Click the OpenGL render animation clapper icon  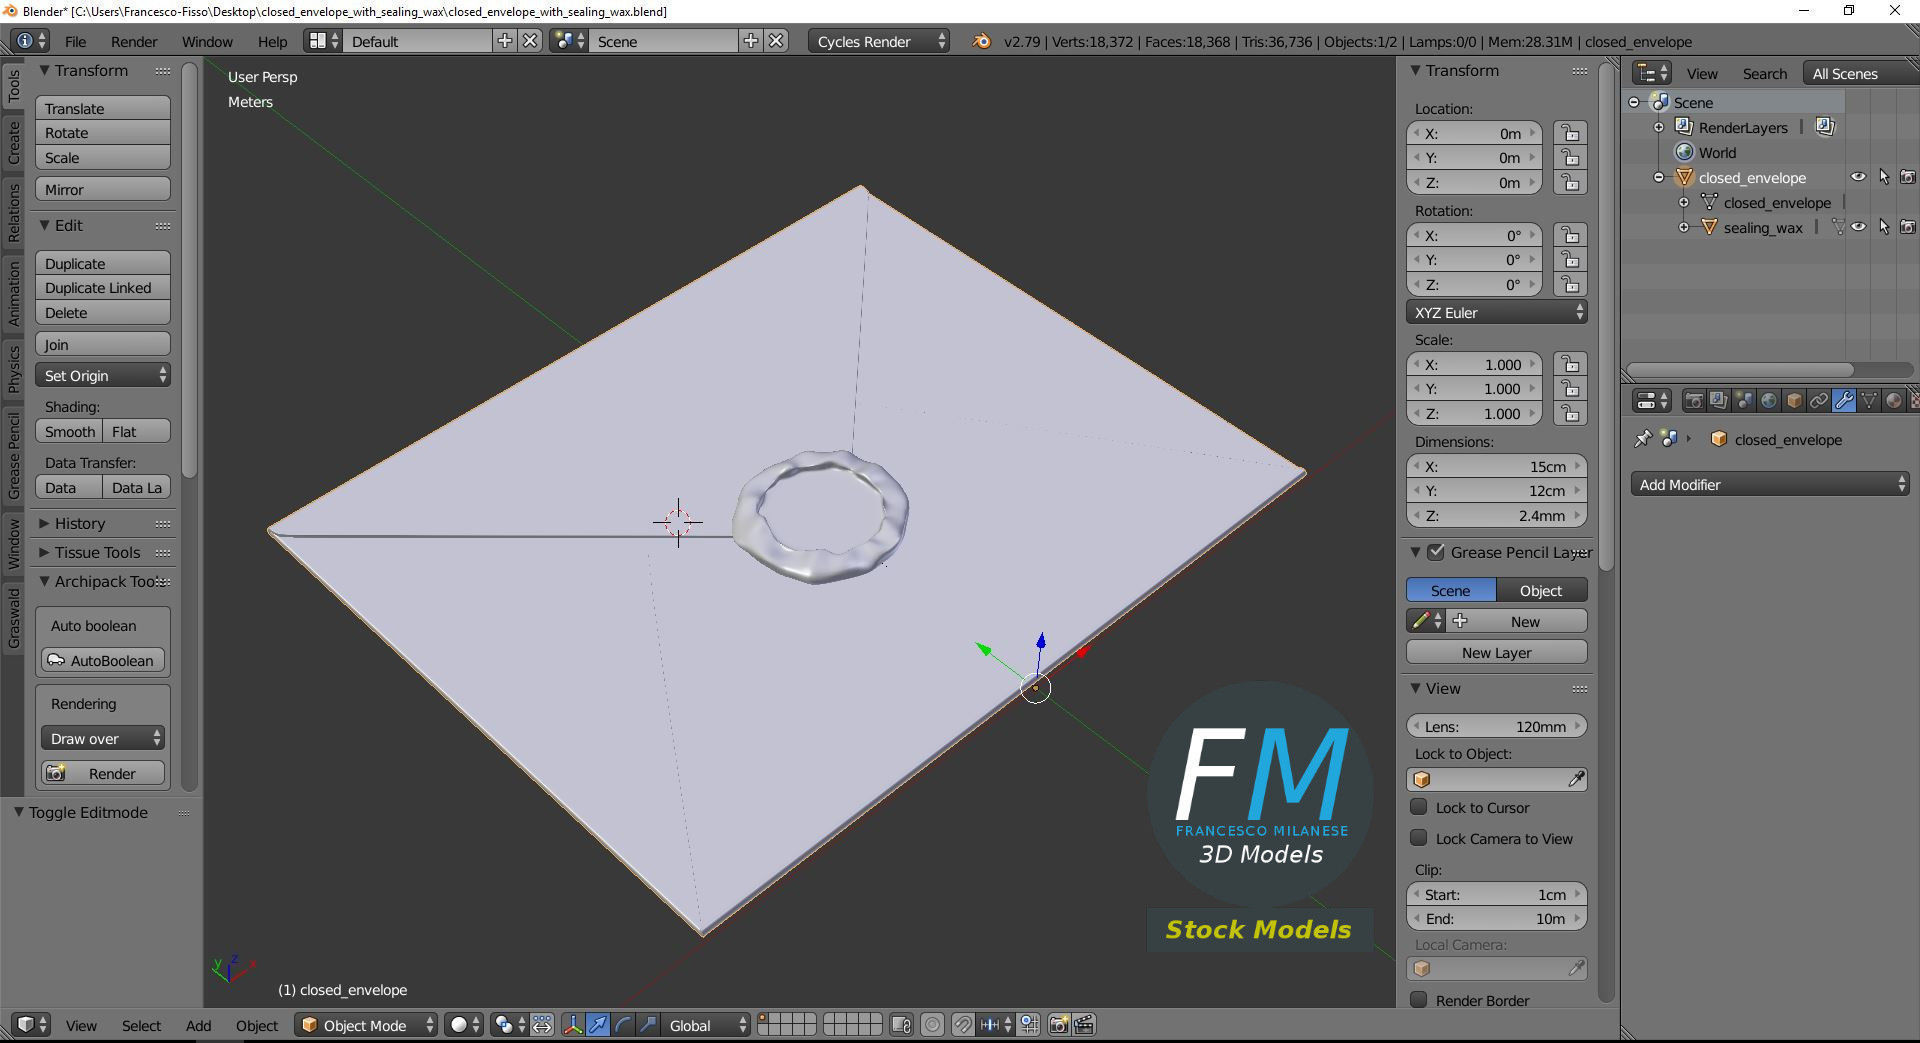pyautogui.click(x=1084, y=1025)
